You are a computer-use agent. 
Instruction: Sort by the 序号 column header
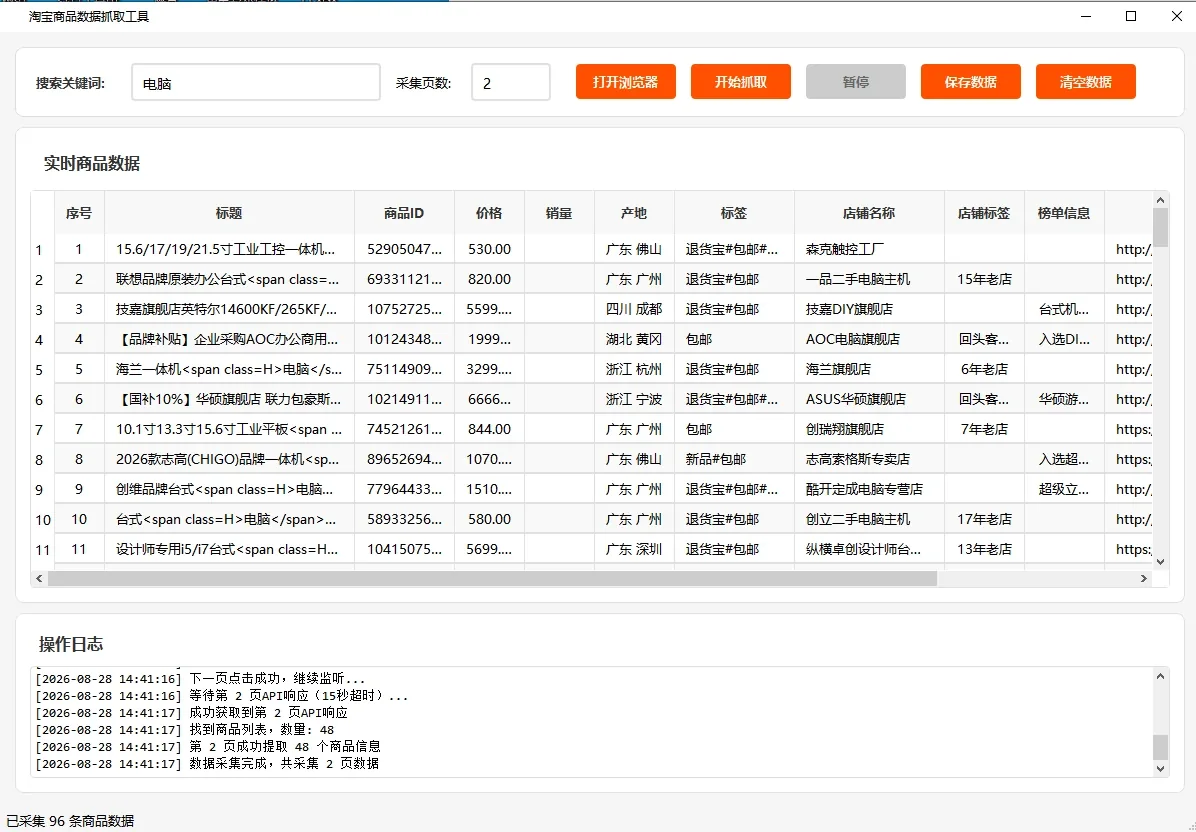pos(79,213)
